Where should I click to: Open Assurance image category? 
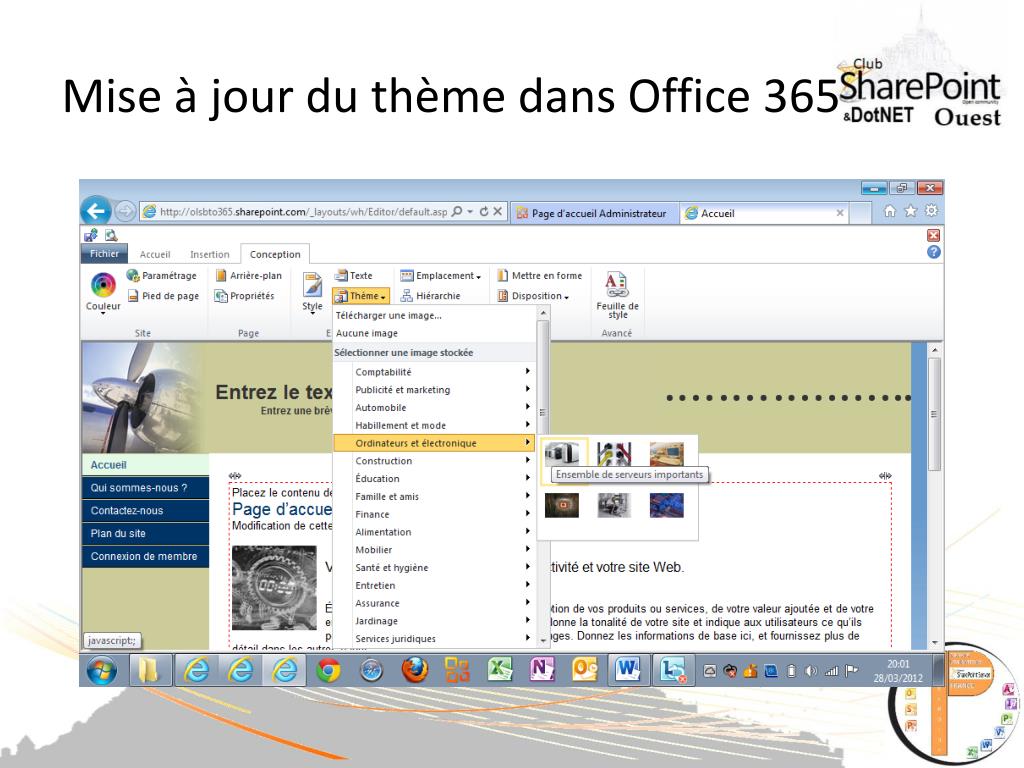[x=434, y=603]
